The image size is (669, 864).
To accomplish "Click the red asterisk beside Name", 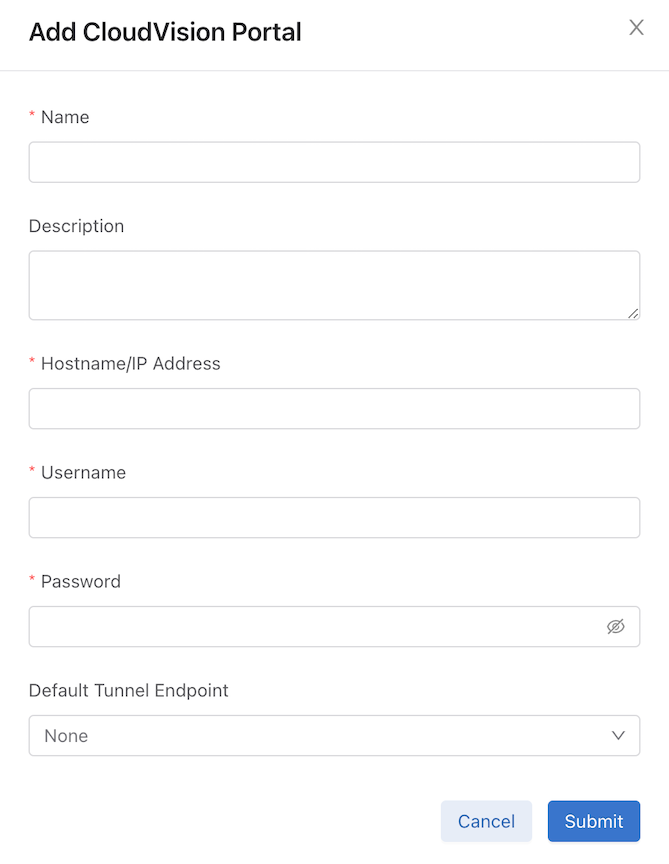I will coord(32,115).
